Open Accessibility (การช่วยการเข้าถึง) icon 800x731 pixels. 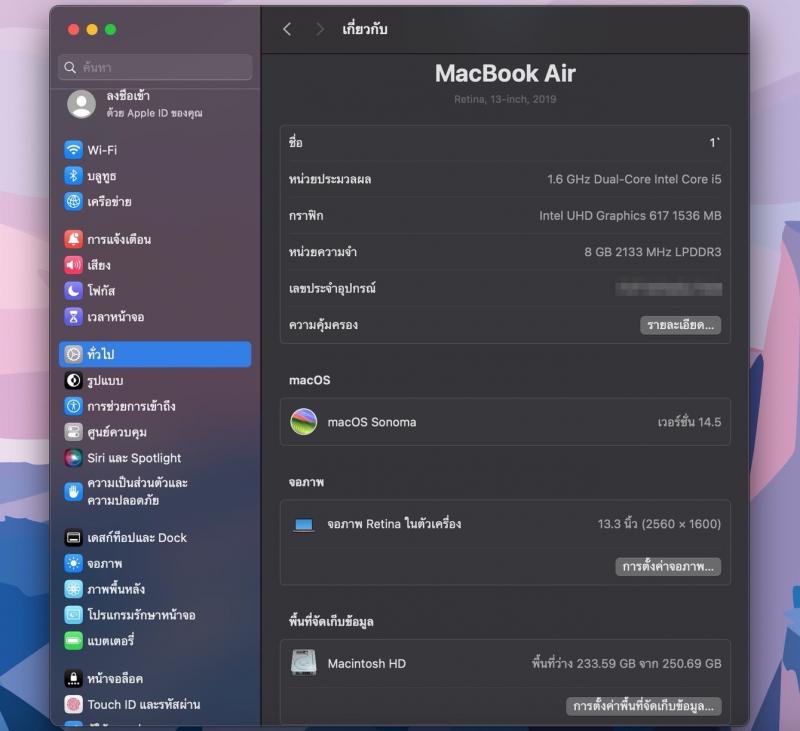point(73,406)
